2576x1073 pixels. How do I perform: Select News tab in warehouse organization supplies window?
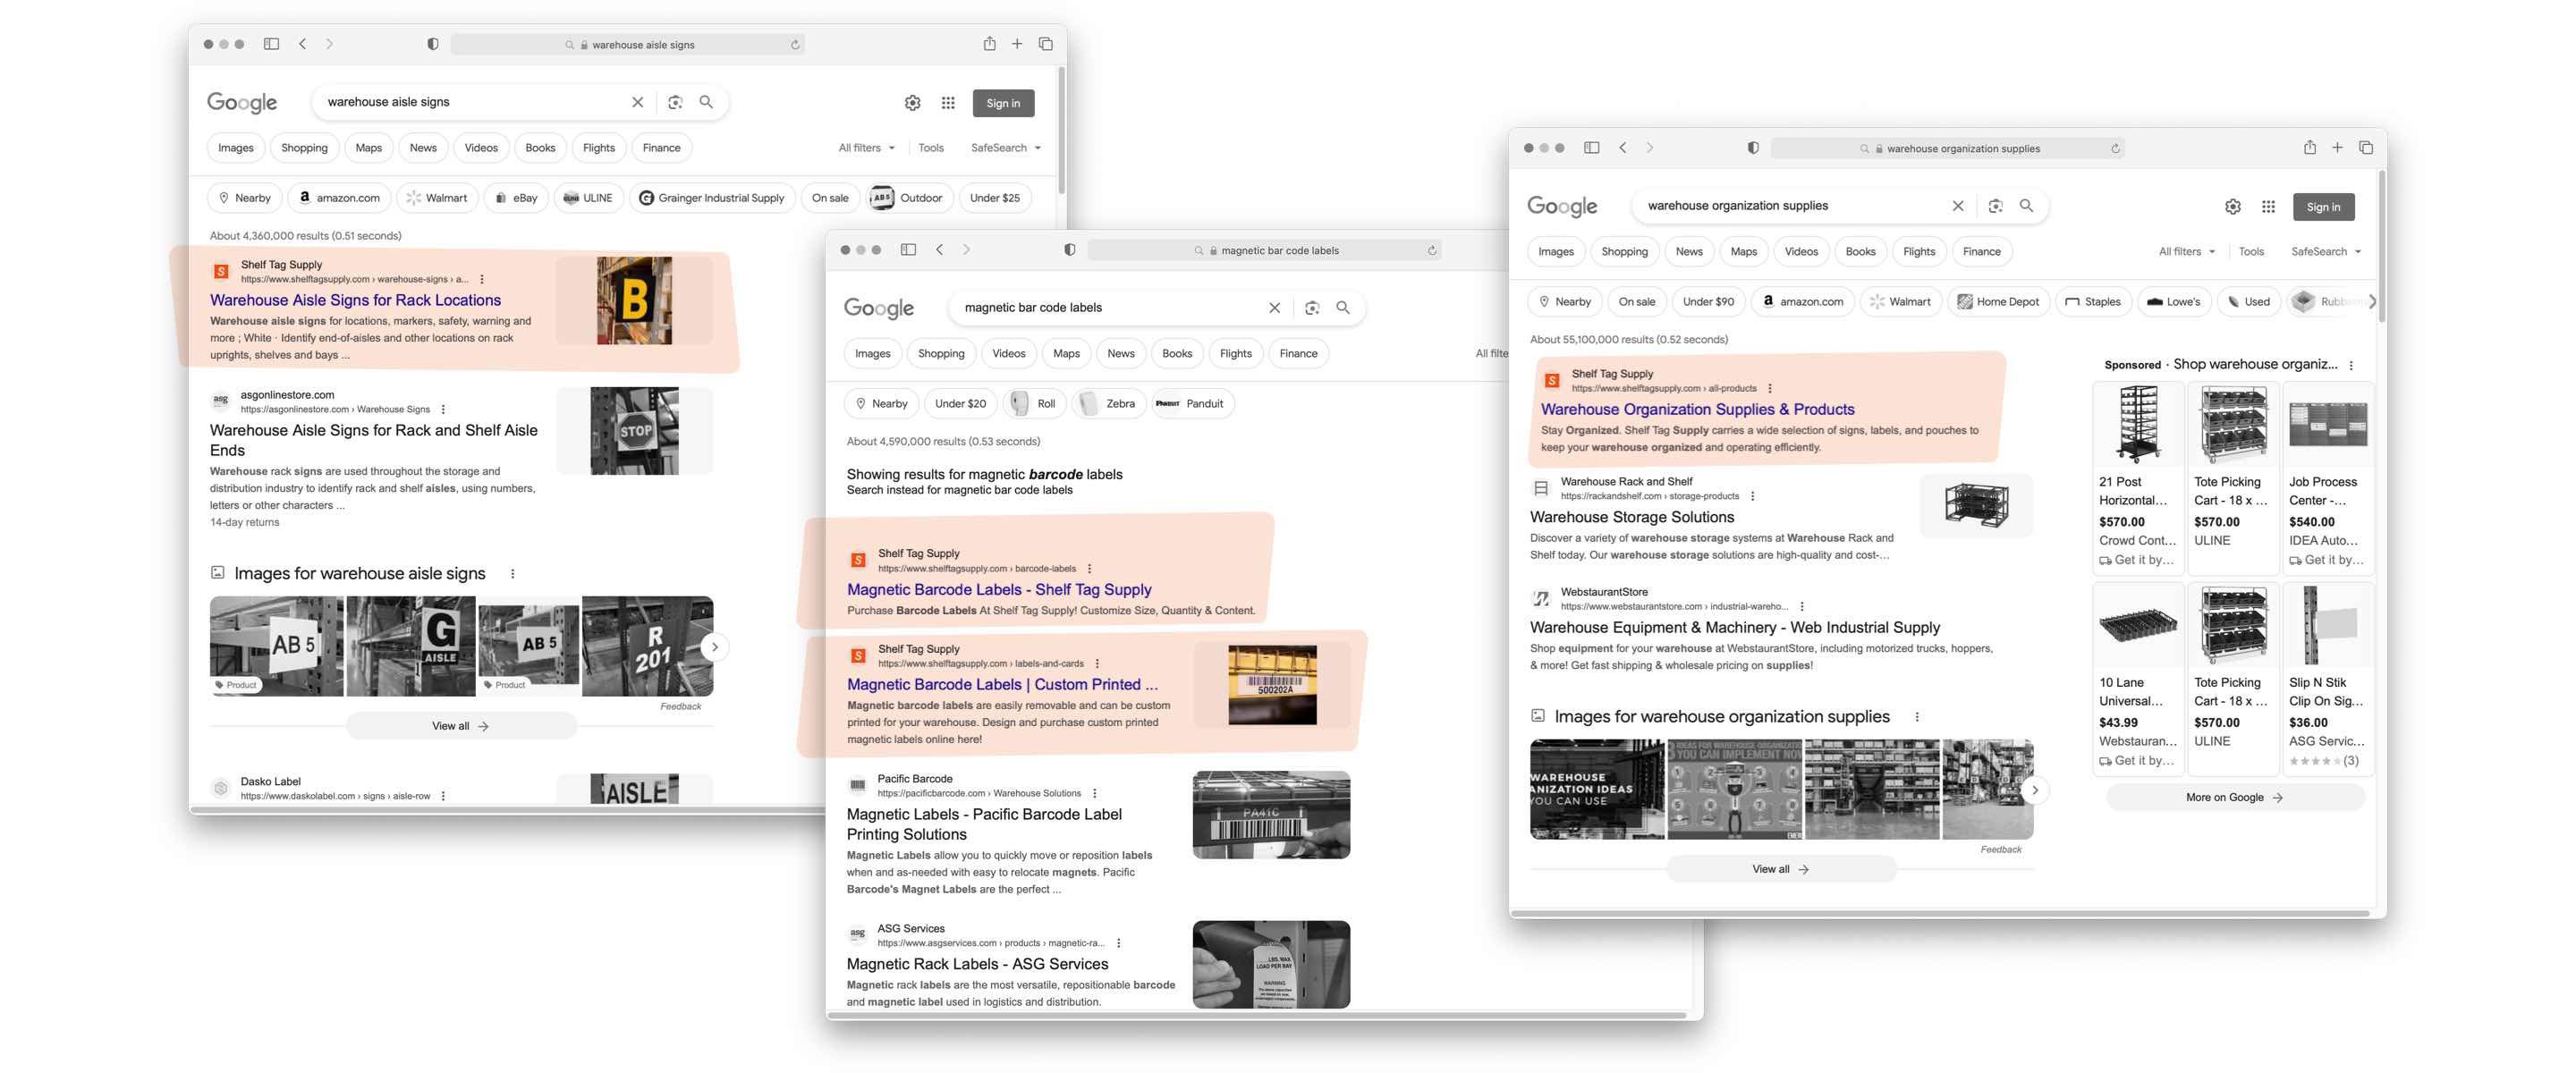pos(1688,252)
